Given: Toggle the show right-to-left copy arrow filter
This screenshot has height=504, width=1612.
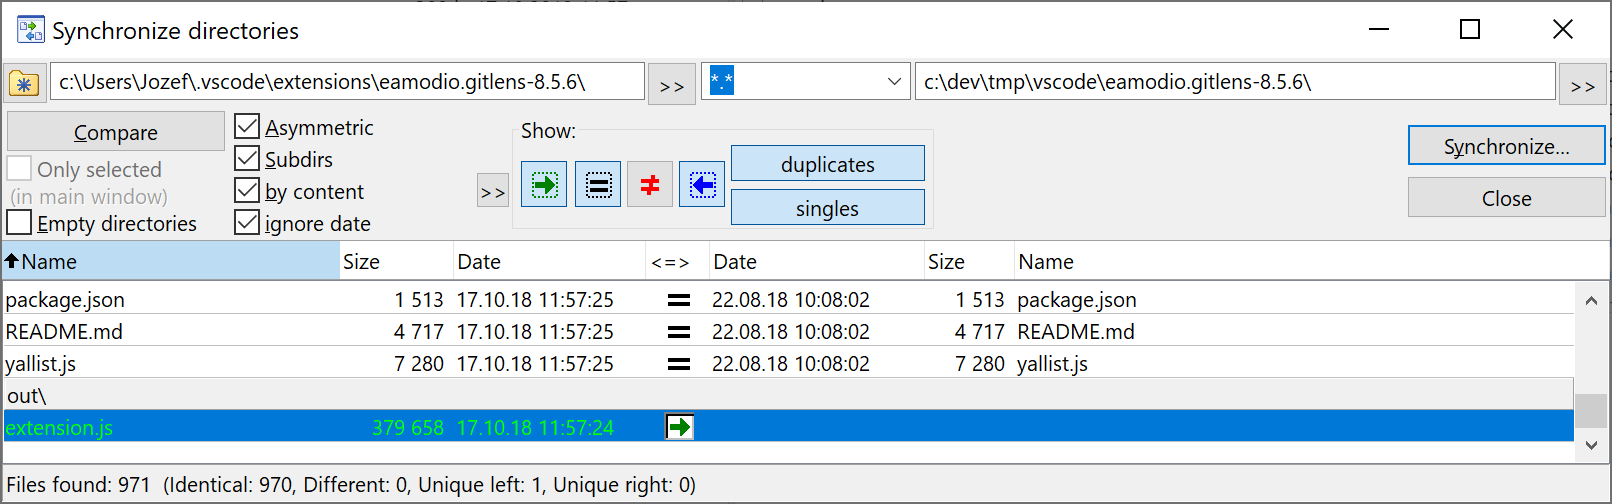Looking at the screenshot, I should click(702, 184).
